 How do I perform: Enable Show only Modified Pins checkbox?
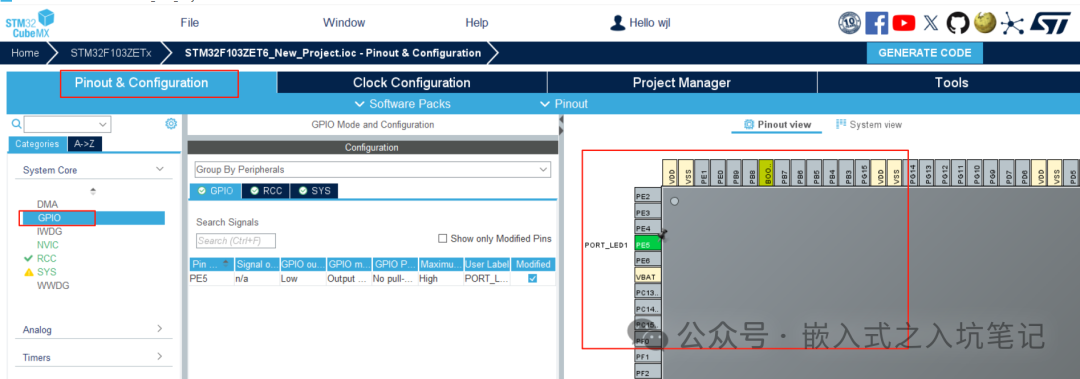point(443,238)
